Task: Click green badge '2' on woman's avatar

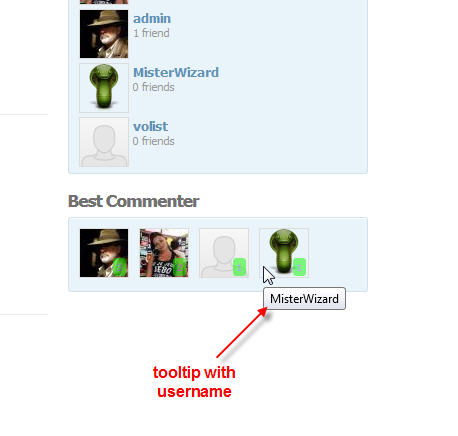Action: (x=180, y=267)
